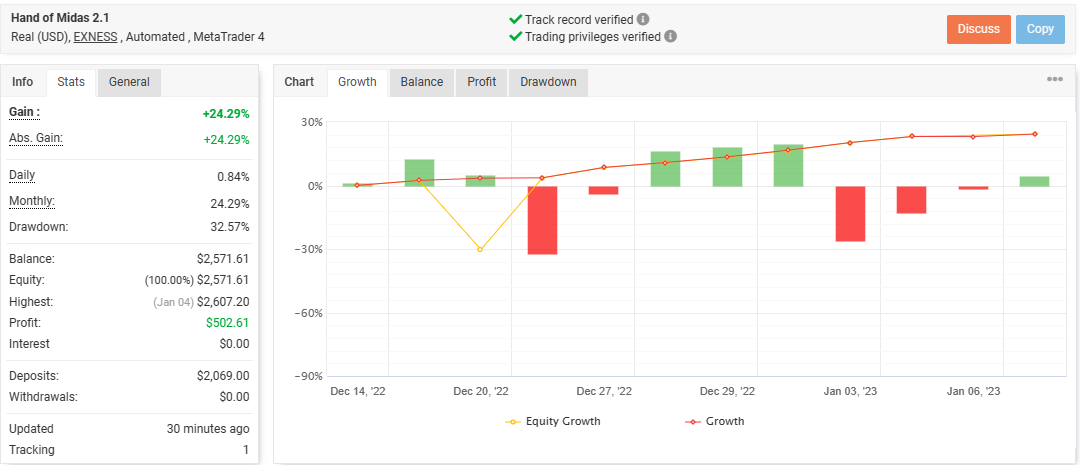Open the EXNESS broker link
The width and height of the screenshot is (1080, 465).
pyautogui.click(x=96, y=37)
